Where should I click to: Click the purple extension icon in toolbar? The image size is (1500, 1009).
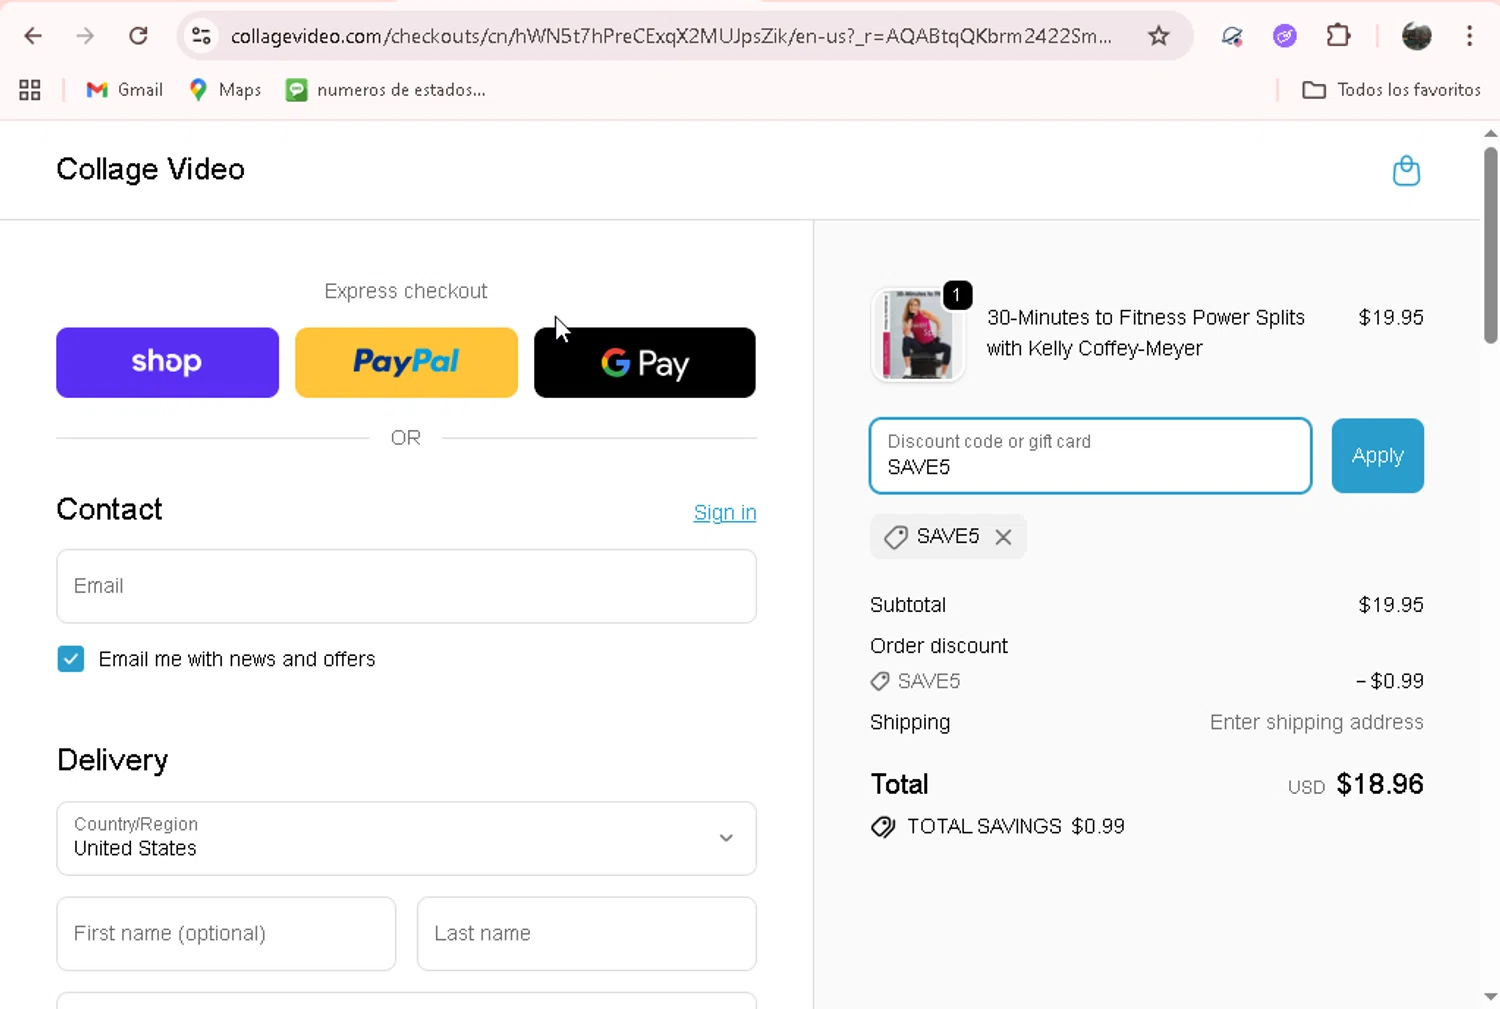click(1285, 36)
